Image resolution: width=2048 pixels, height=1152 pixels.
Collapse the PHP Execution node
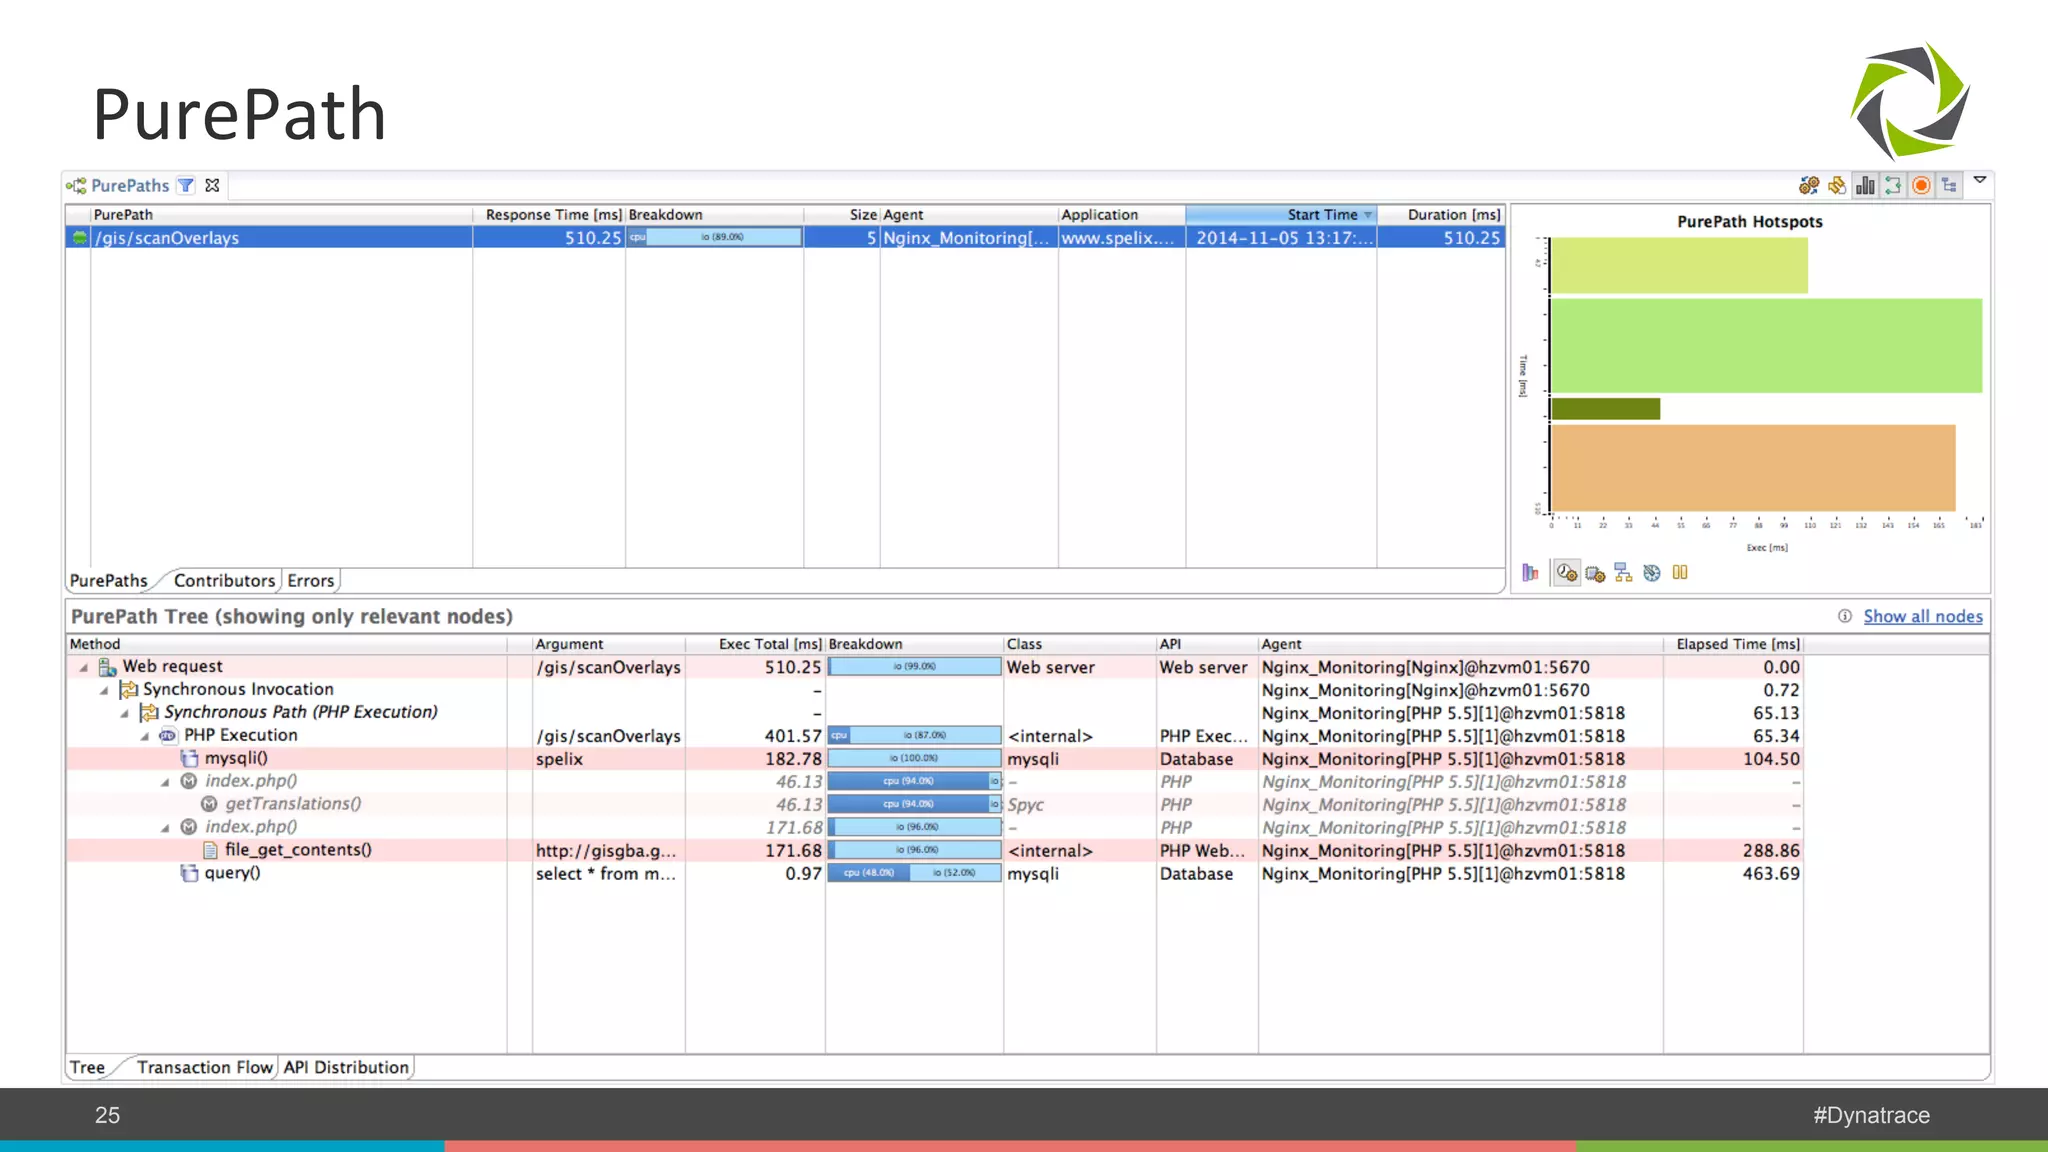tap(145, 736)
